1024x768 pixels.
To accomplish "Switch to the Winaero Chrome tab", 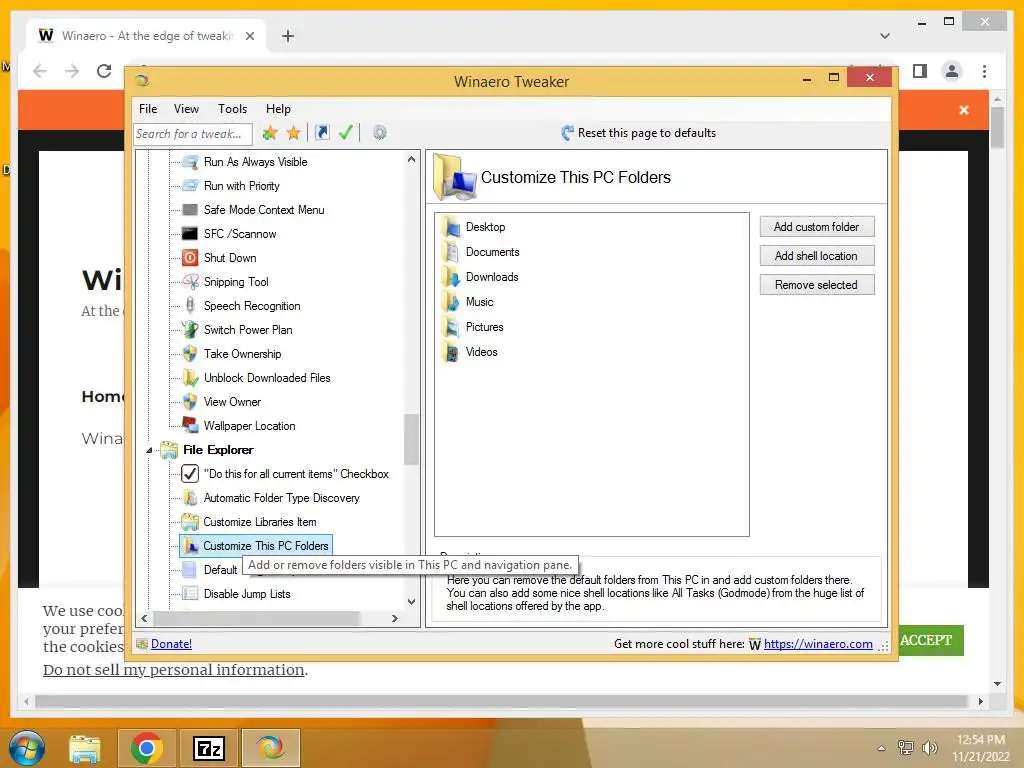I will 146,36.
